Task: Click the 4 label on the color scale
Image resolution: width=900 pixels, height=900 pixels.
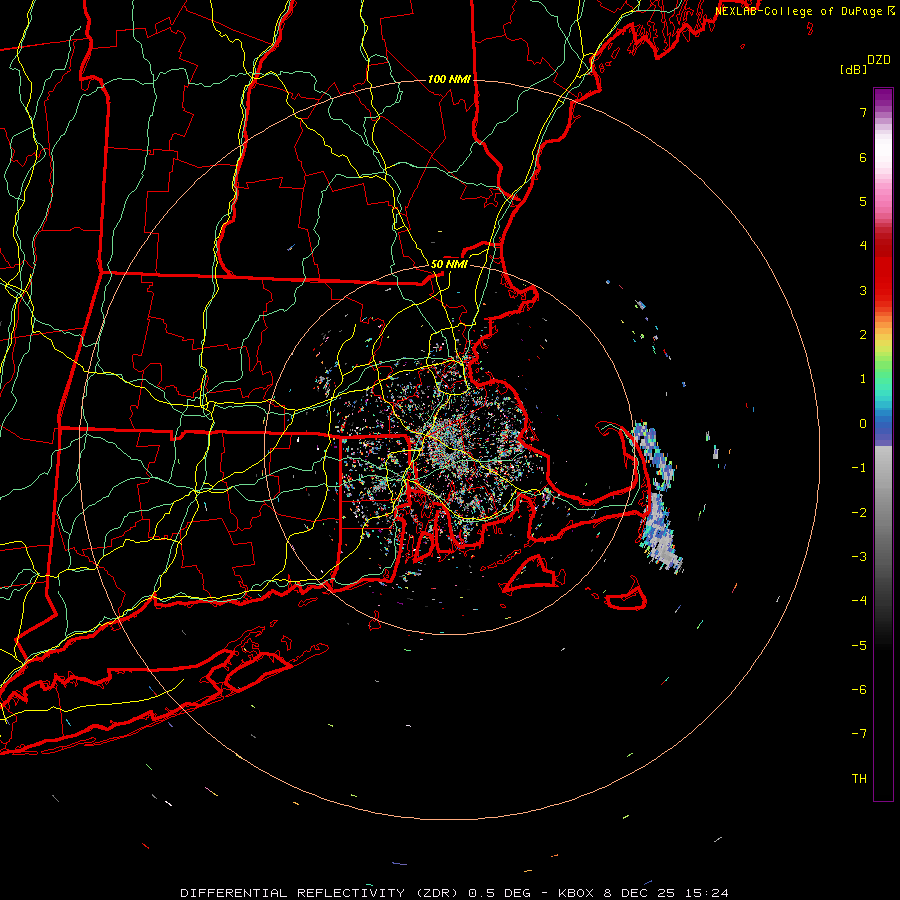Action: pyautogui.click(x=863, y=246)
